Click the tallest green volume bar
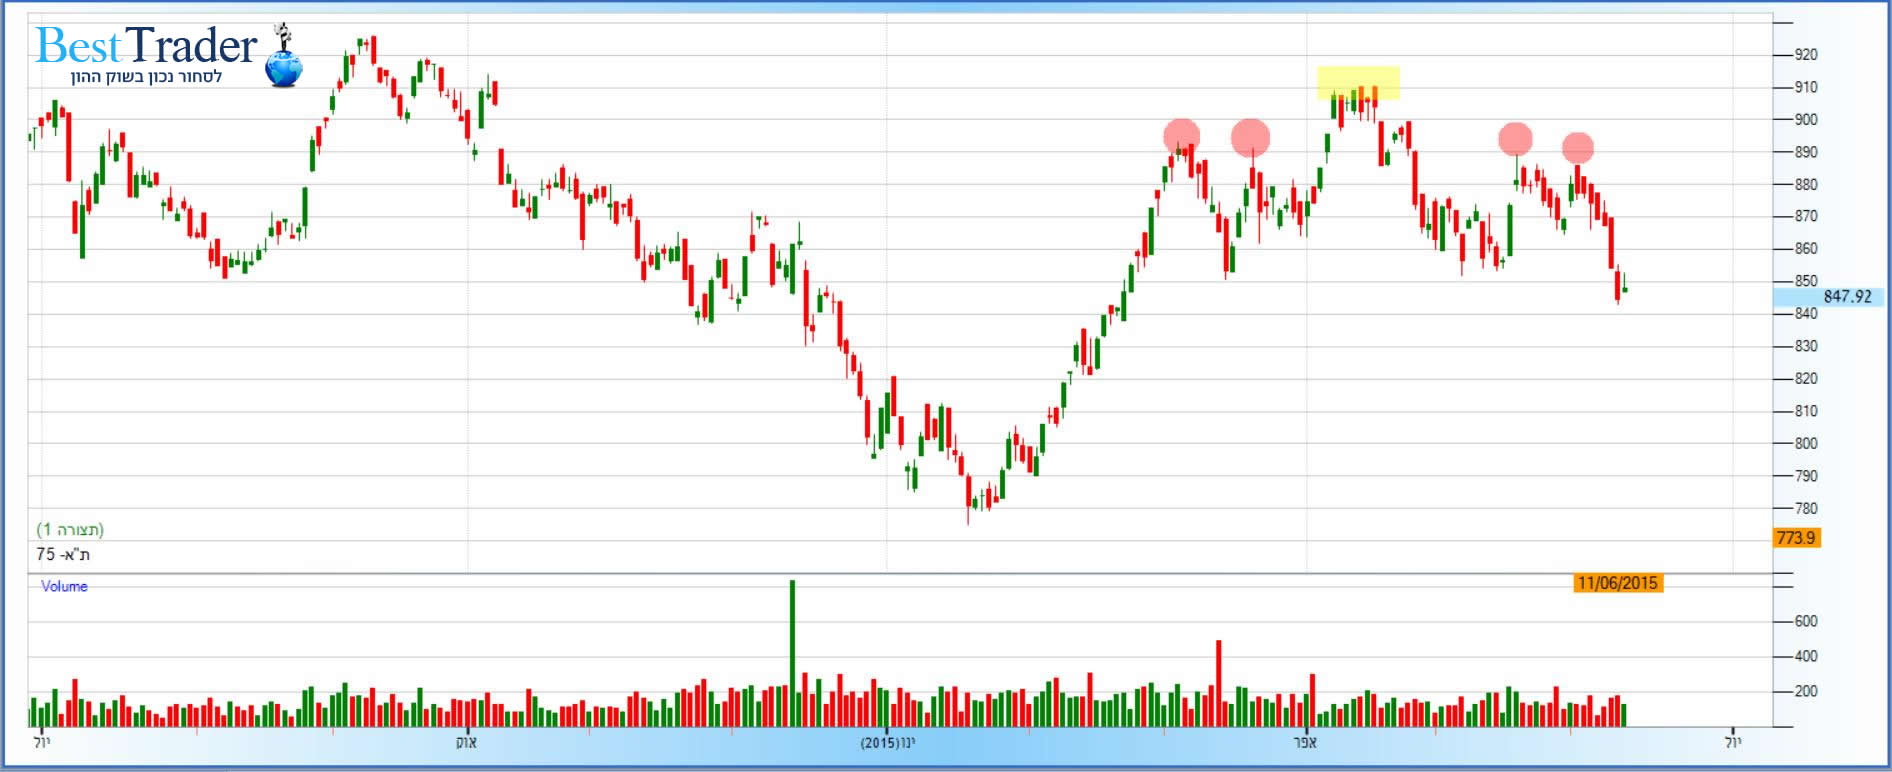The height and width of the screenshot is (772, 1892). pyautogui.click(x=792, y=652)
